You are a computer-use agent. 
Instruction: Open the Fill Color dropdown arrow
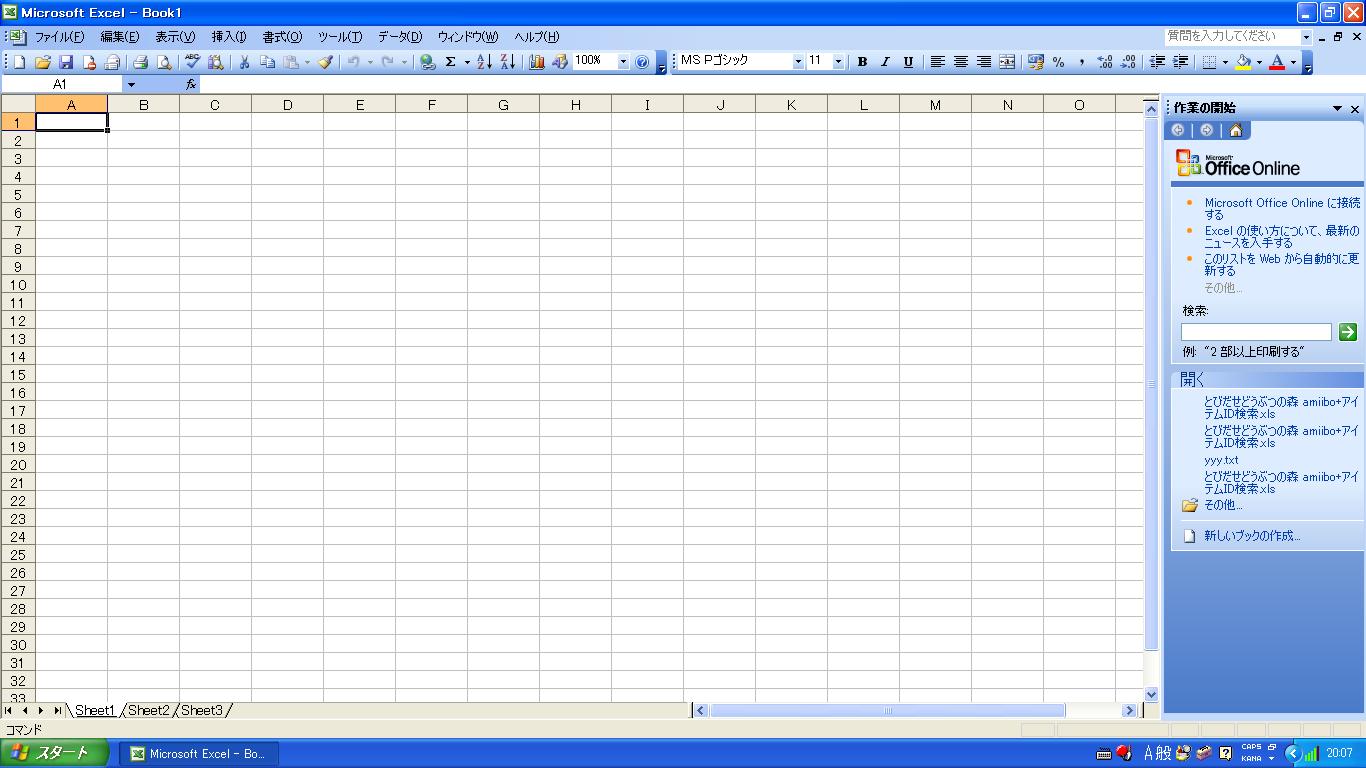[x=1259, y=62]
